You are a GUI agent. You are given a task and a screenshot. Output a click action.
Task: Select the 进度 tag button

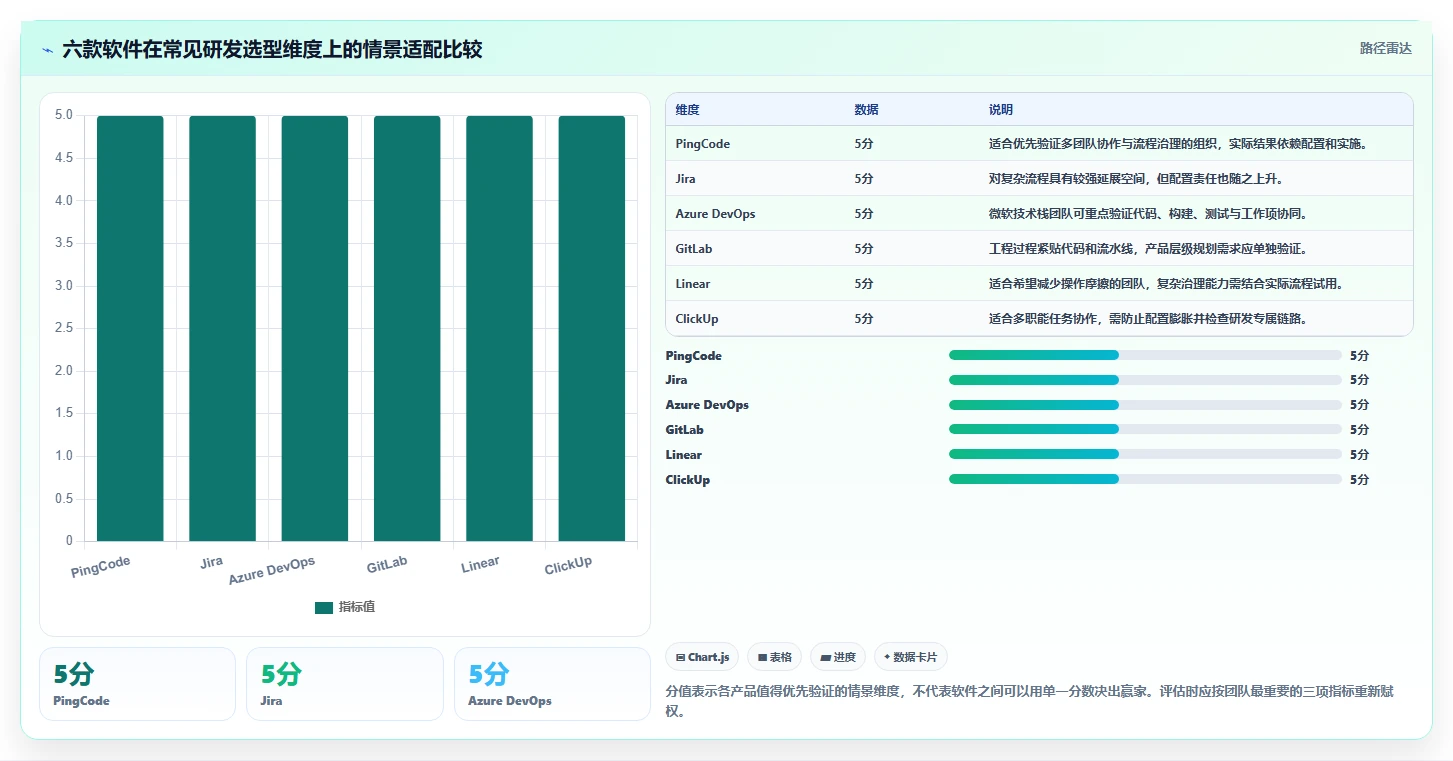838,657
